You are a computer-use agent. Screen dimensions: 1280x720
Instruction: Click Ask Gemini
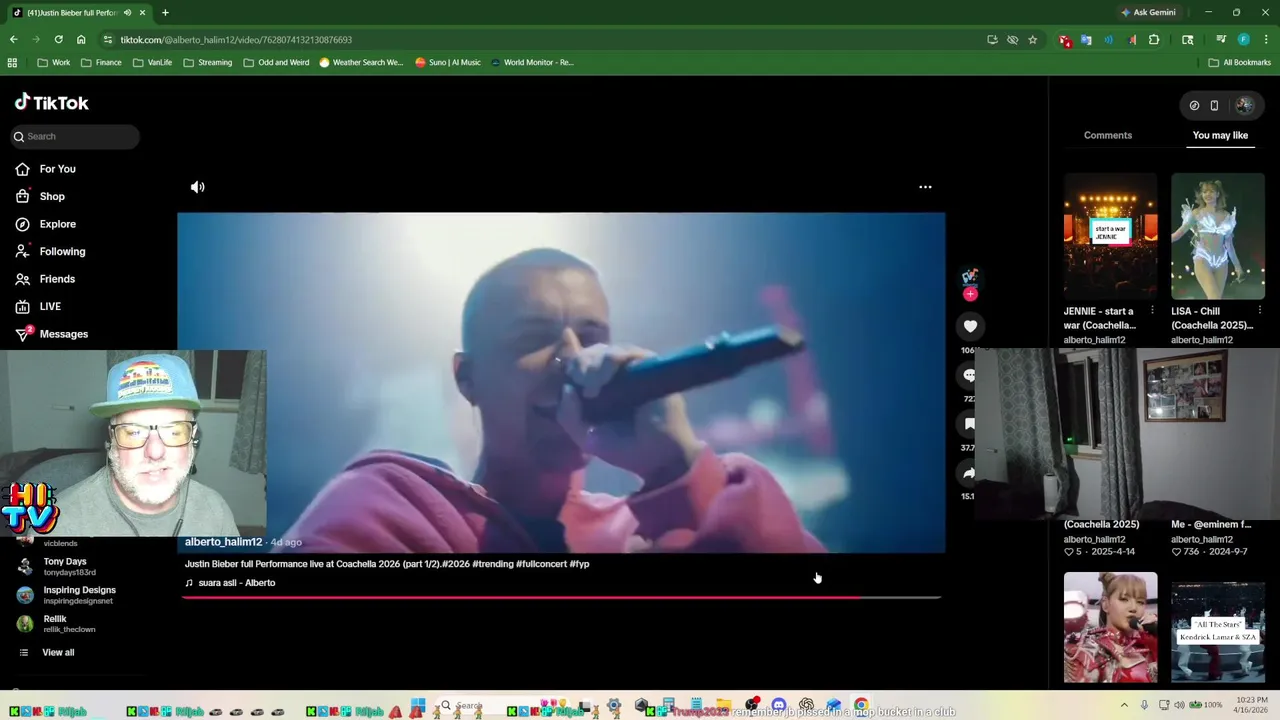tap(1148, 12)
